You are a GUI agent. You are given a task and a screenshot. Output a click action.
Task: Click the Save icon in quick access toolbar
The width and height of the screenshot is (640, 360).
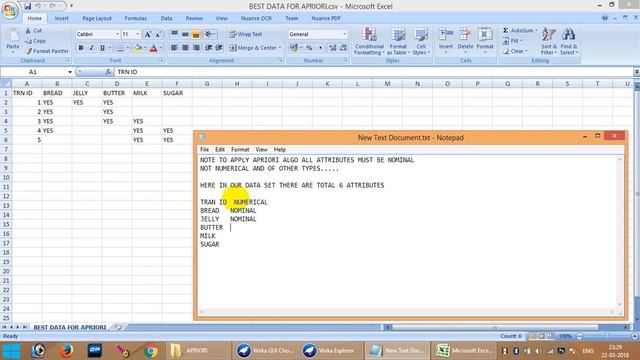(x=27, y=6)
